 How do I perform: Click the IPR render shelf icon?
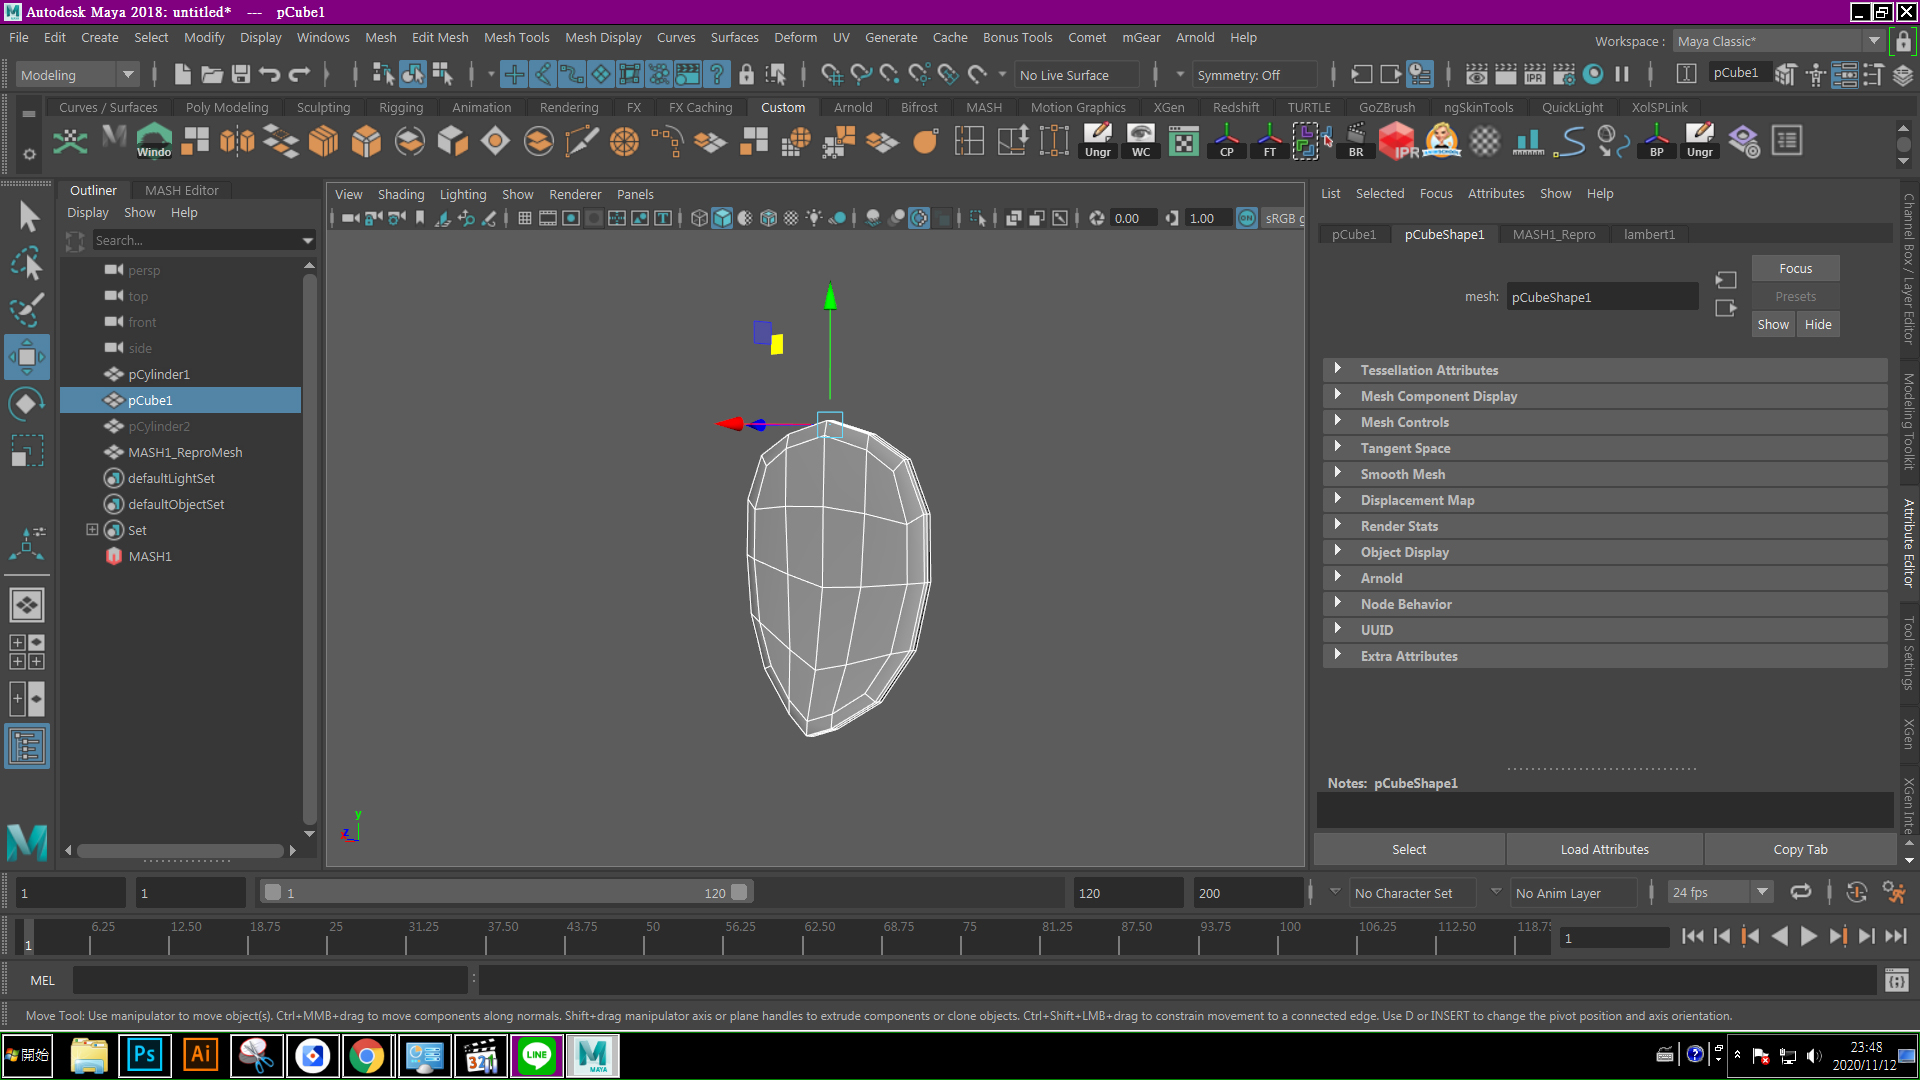click(1397, 141)
